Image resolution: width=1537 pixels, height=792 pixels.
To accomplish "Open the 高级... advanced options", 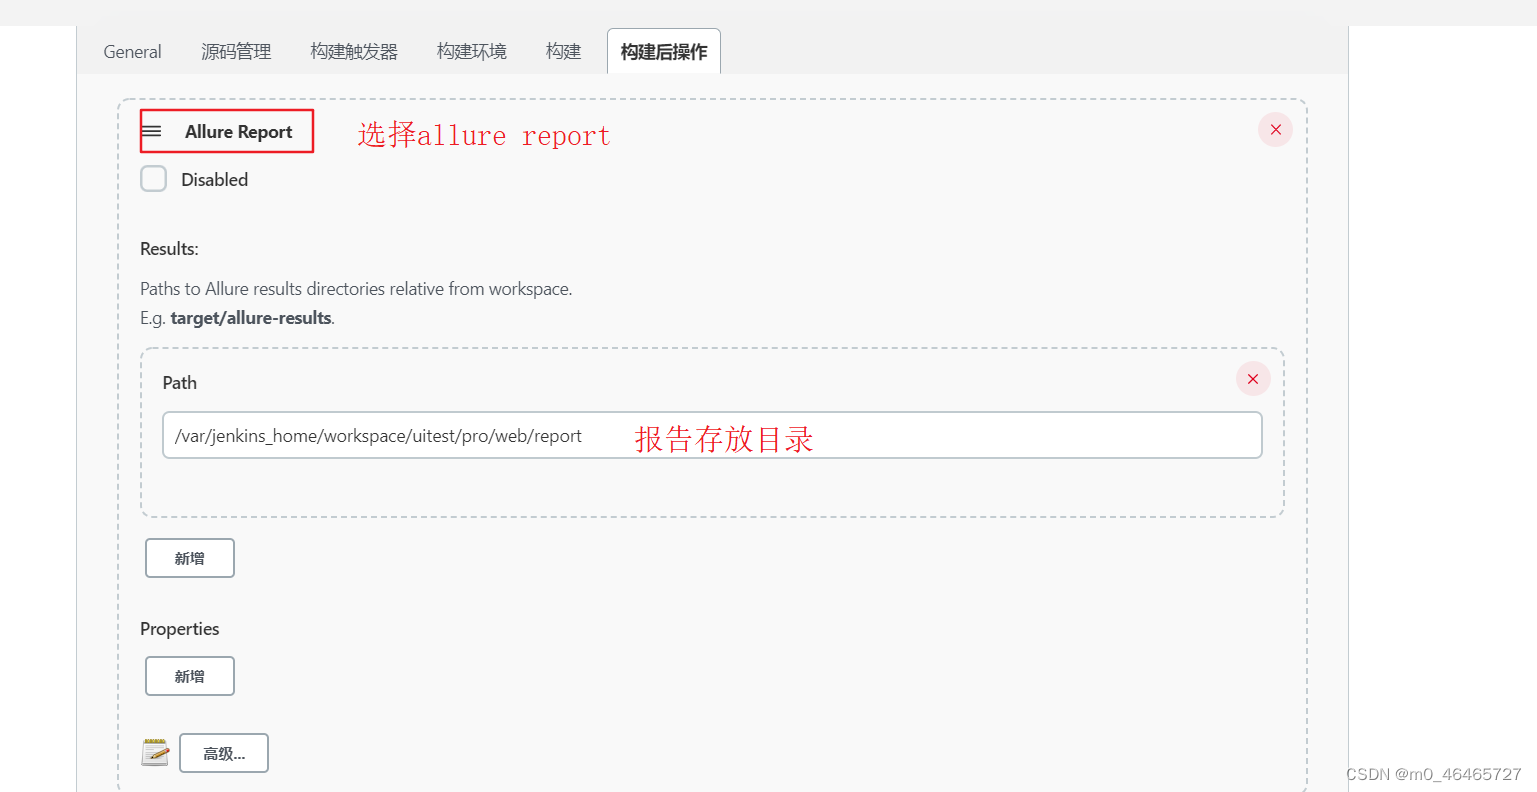I will (224, 753).
